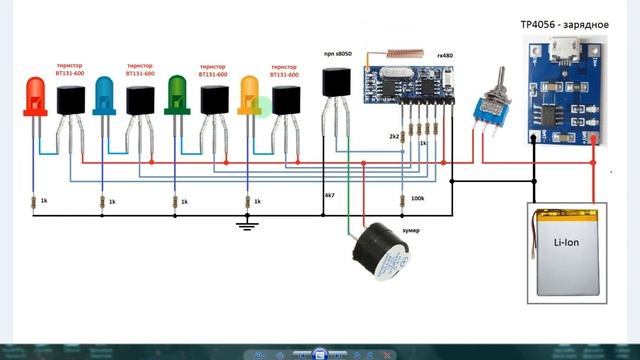
Task: Click the '2k2' resistor value
Action: tap(394, 137)
